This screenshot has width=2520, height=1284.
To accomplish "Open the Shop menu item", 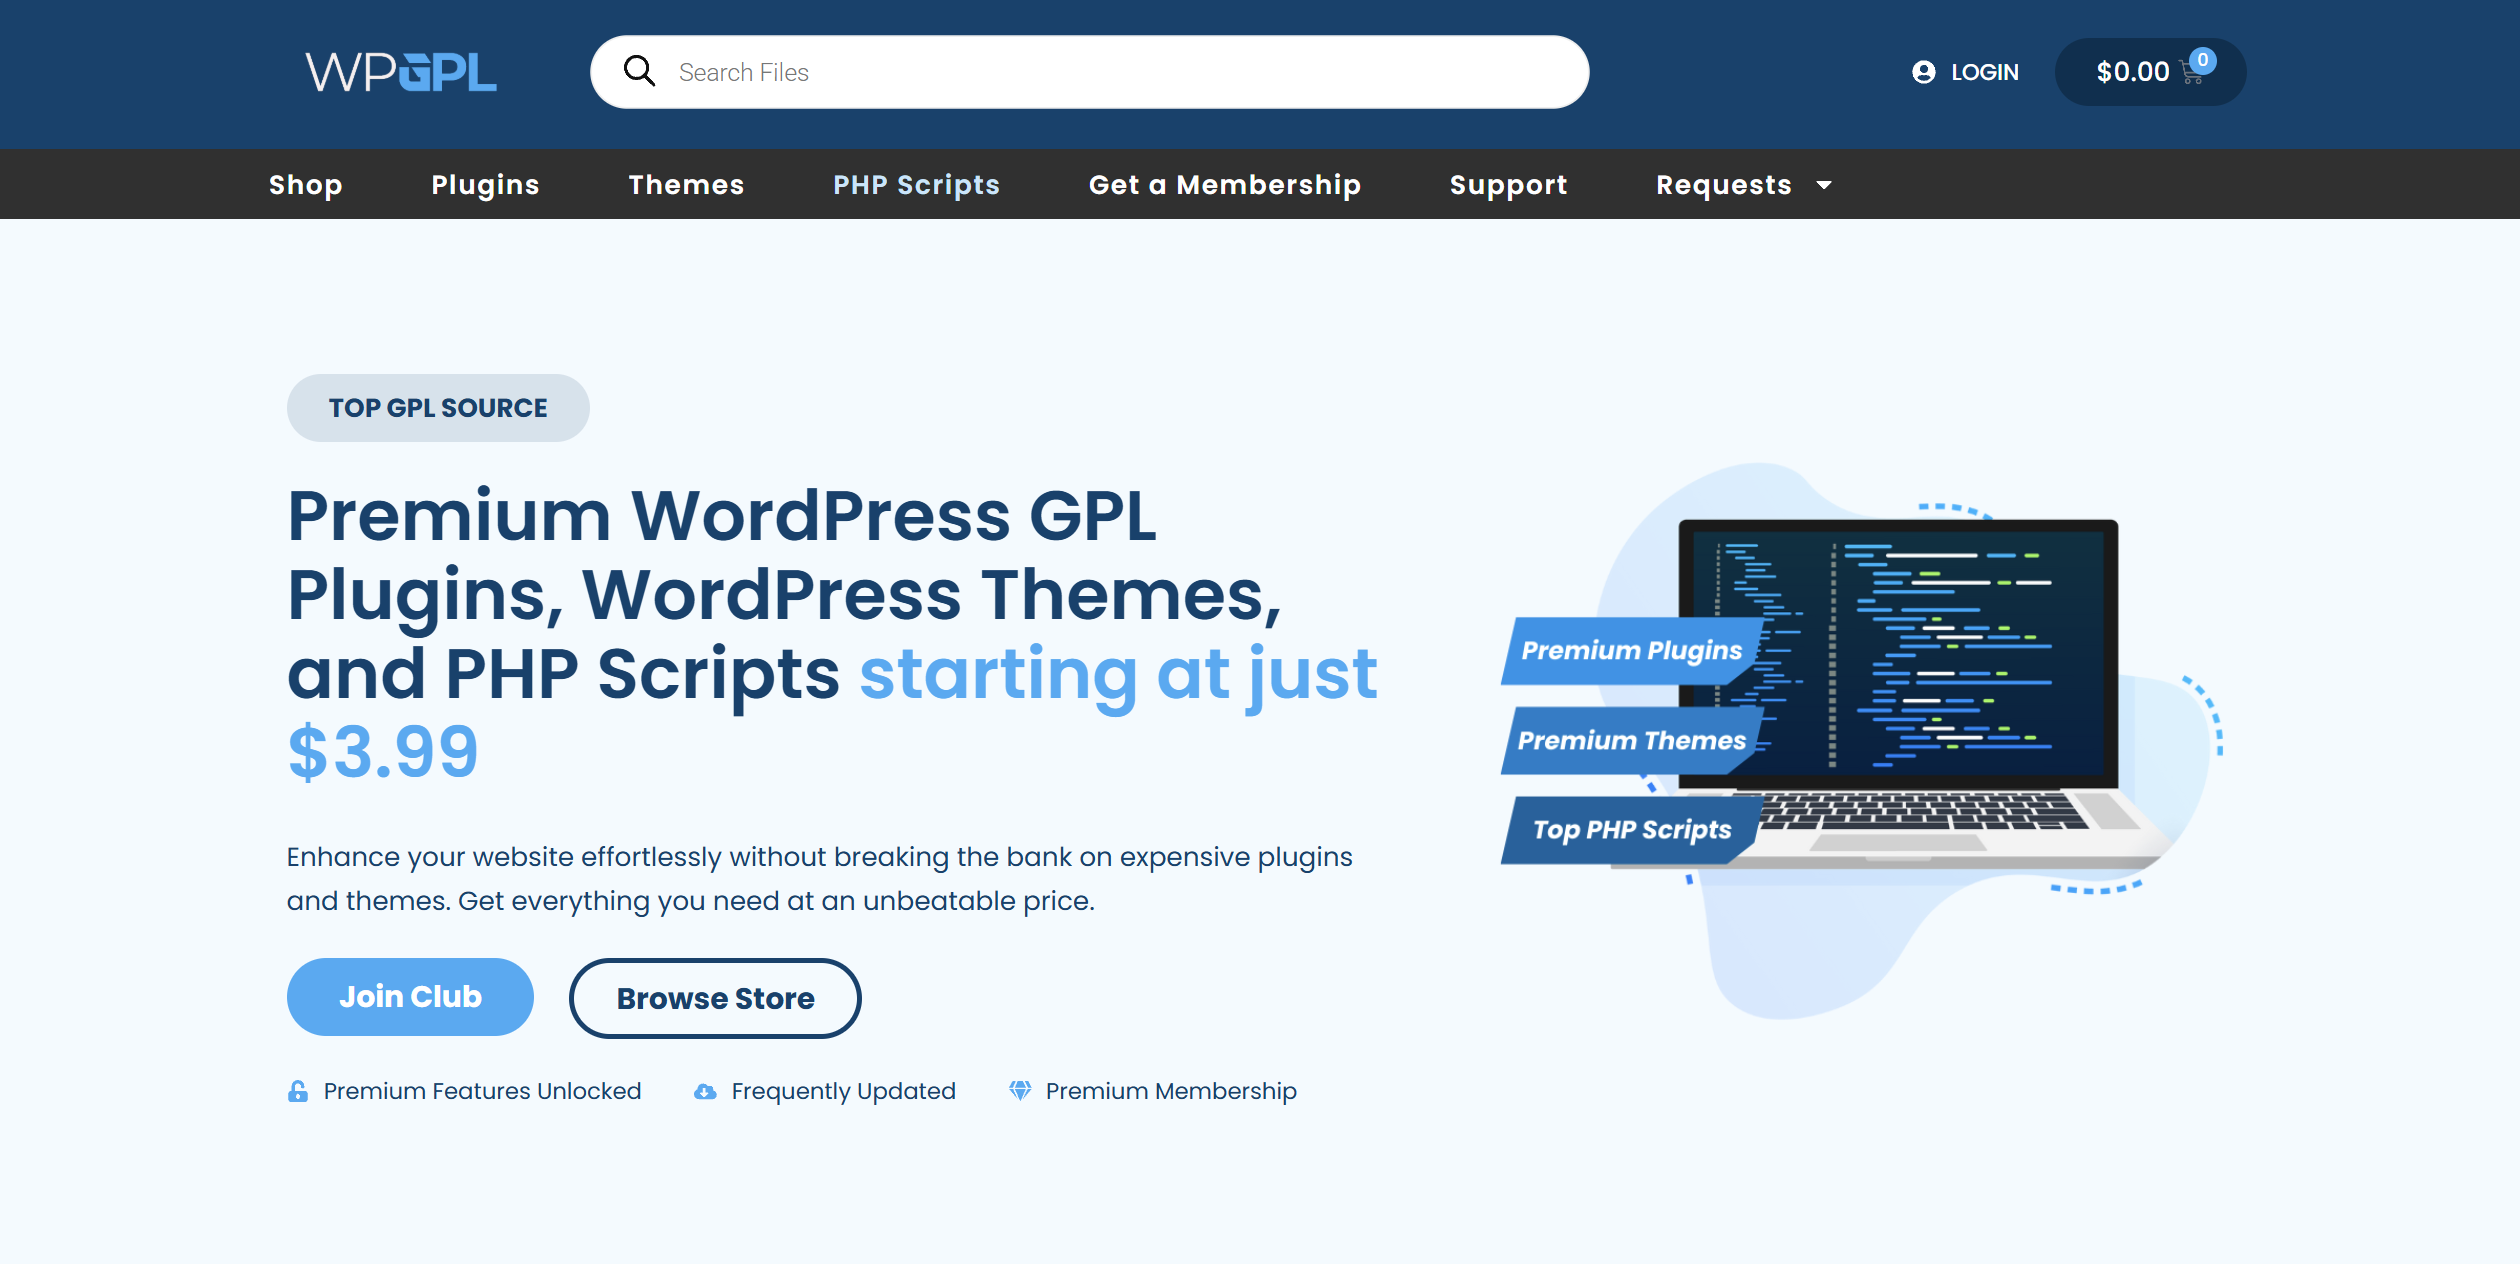I will pyautogui.click(x=306, y=185).
